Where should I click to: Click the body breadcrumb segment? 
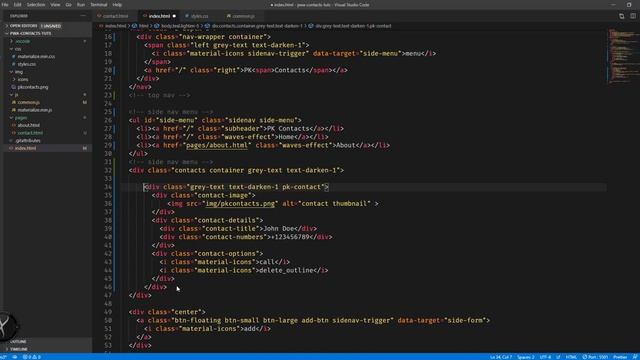(x=177, y=26)
